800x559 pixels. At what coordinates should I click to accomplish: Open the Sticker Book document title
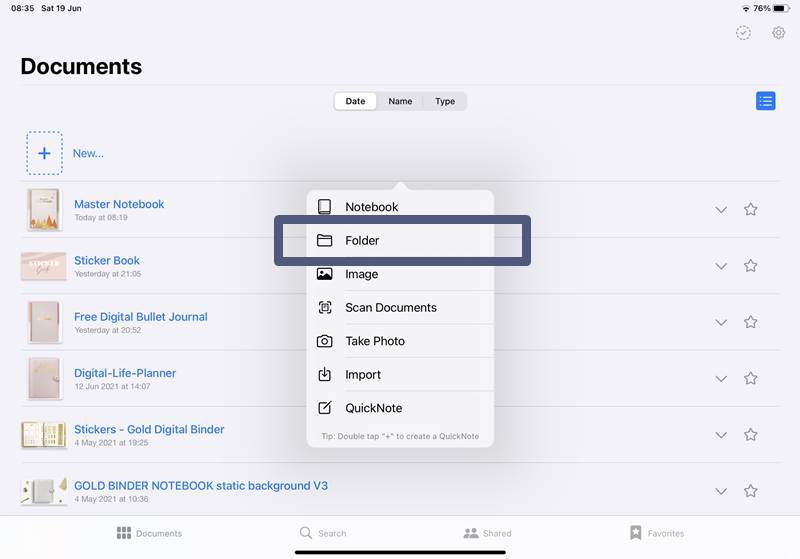[107, 260]
